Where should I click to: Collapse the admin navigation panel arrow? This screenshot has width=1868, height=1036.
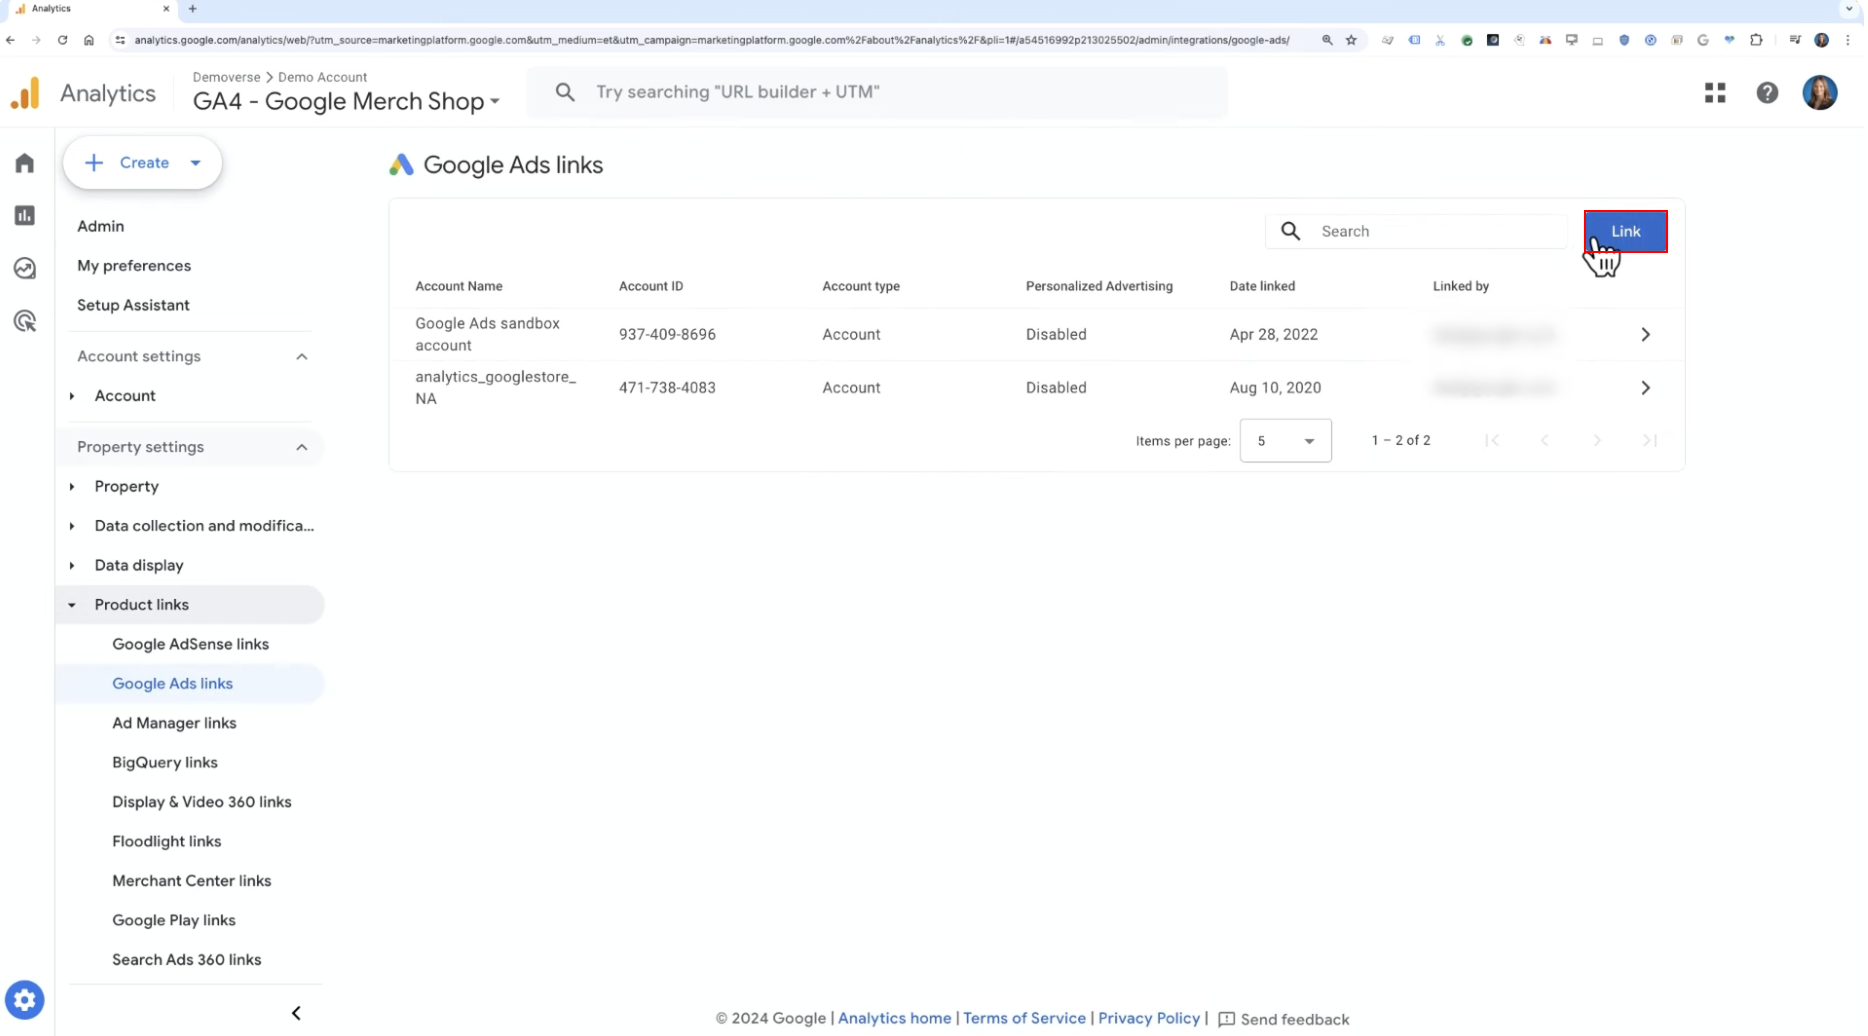coord(296,1013)
